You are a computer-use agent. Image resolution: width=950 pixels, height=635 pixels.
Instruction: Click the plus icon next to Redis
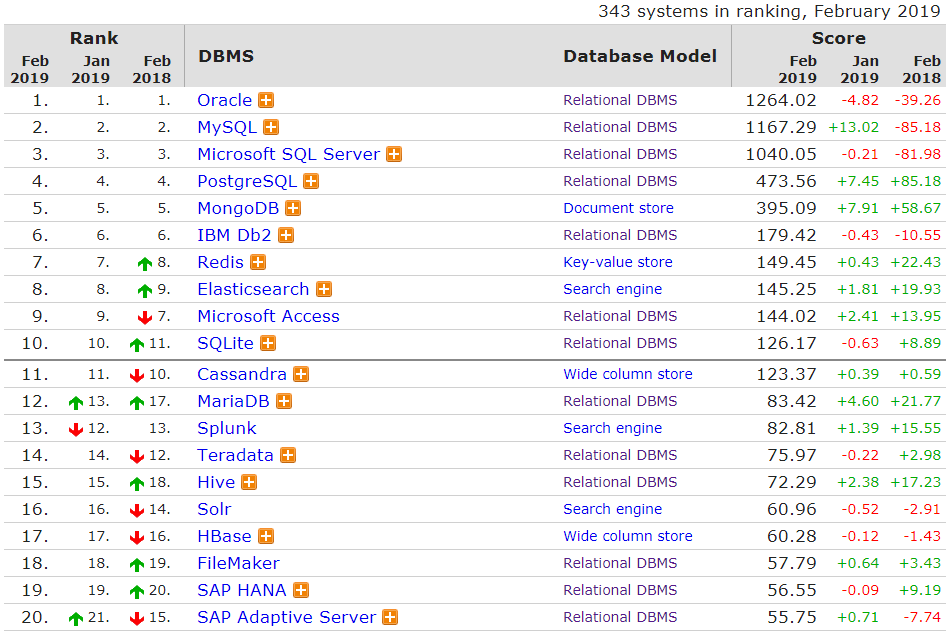258,262
